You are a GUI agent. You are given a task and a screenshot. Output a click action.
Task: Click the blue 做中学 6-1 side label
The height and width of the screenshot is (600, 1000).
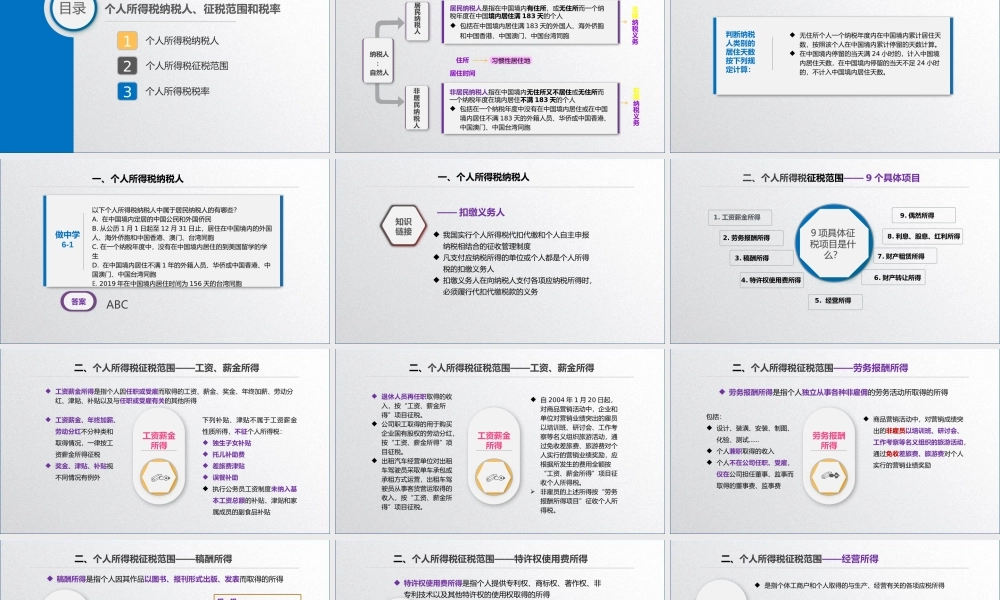[x=67, y=241]
